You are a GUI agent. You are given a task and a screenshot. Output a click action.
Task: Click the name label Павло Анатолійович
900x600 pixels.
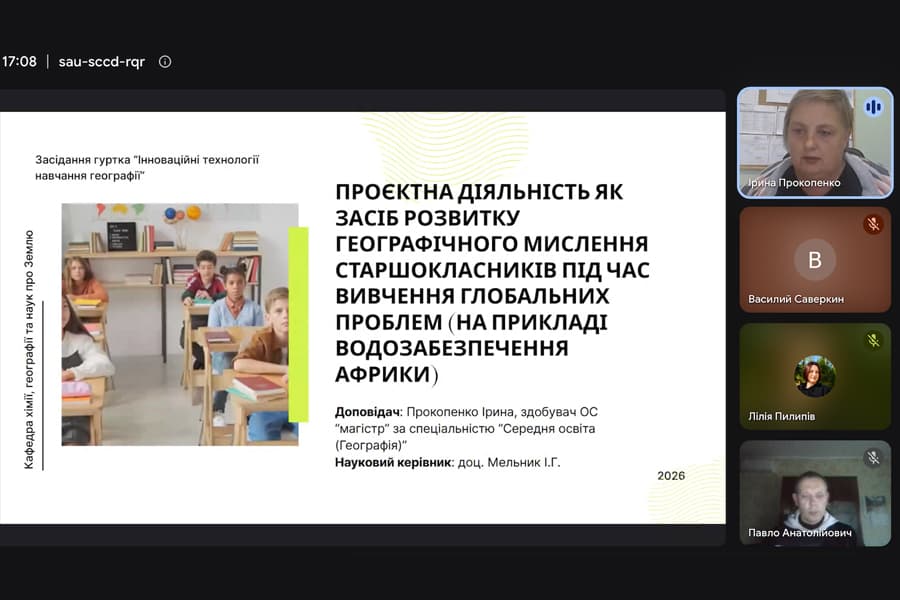800,533
